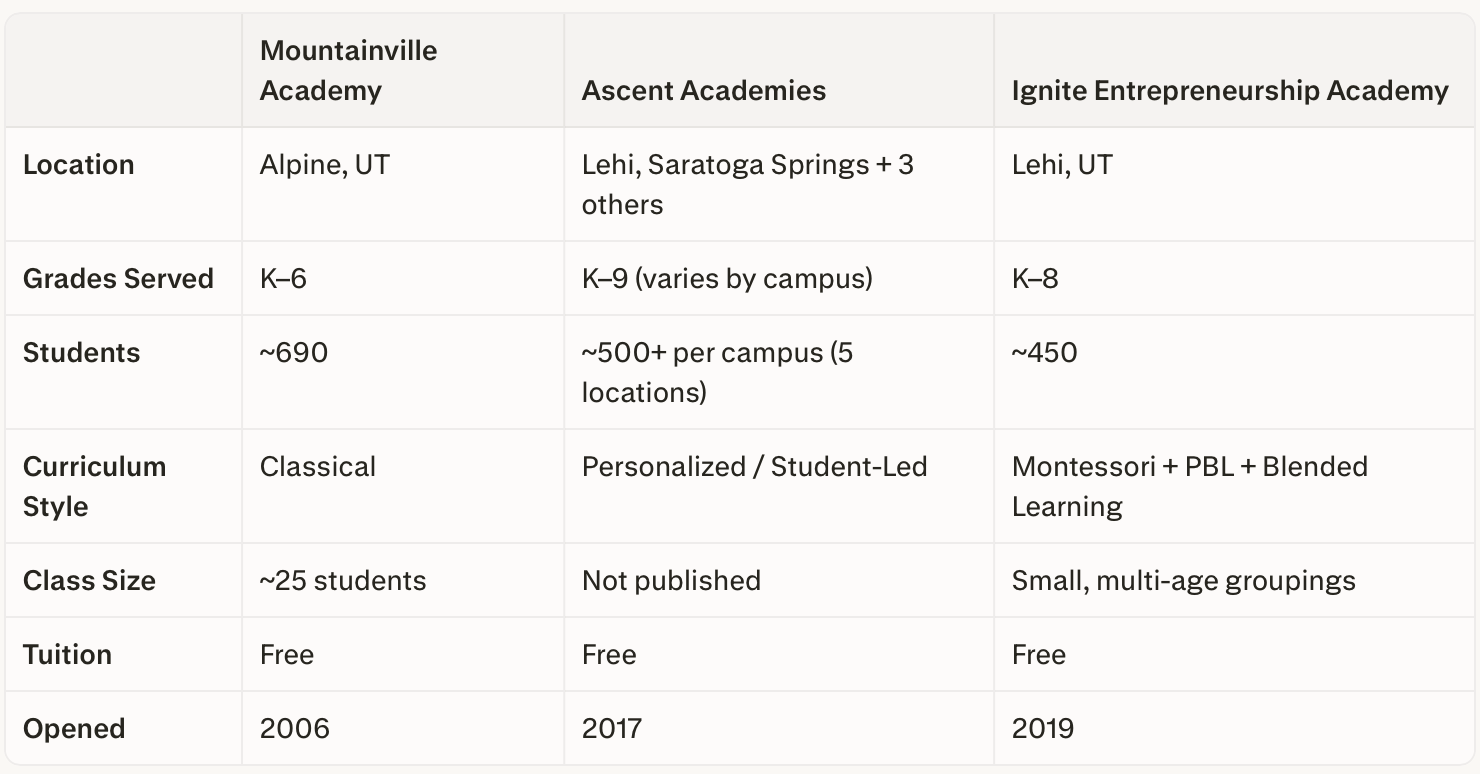
Task: Select the Location row label
Action: 79,164
